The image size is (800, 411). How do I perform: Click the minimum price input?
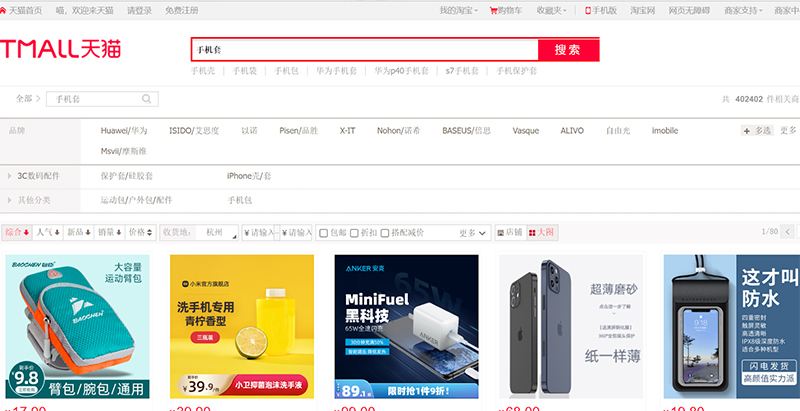click(x=259, y=233)
